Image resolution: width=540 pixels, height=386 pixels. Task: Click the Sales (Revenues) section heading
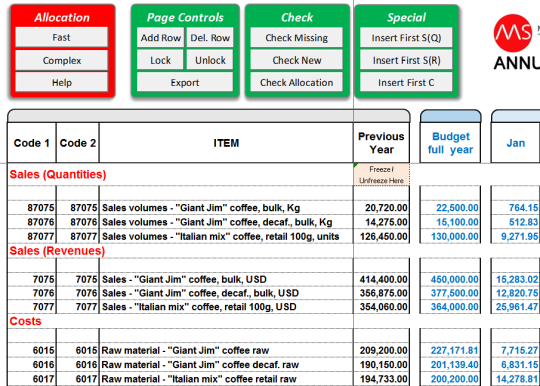[x=57, y=251]
